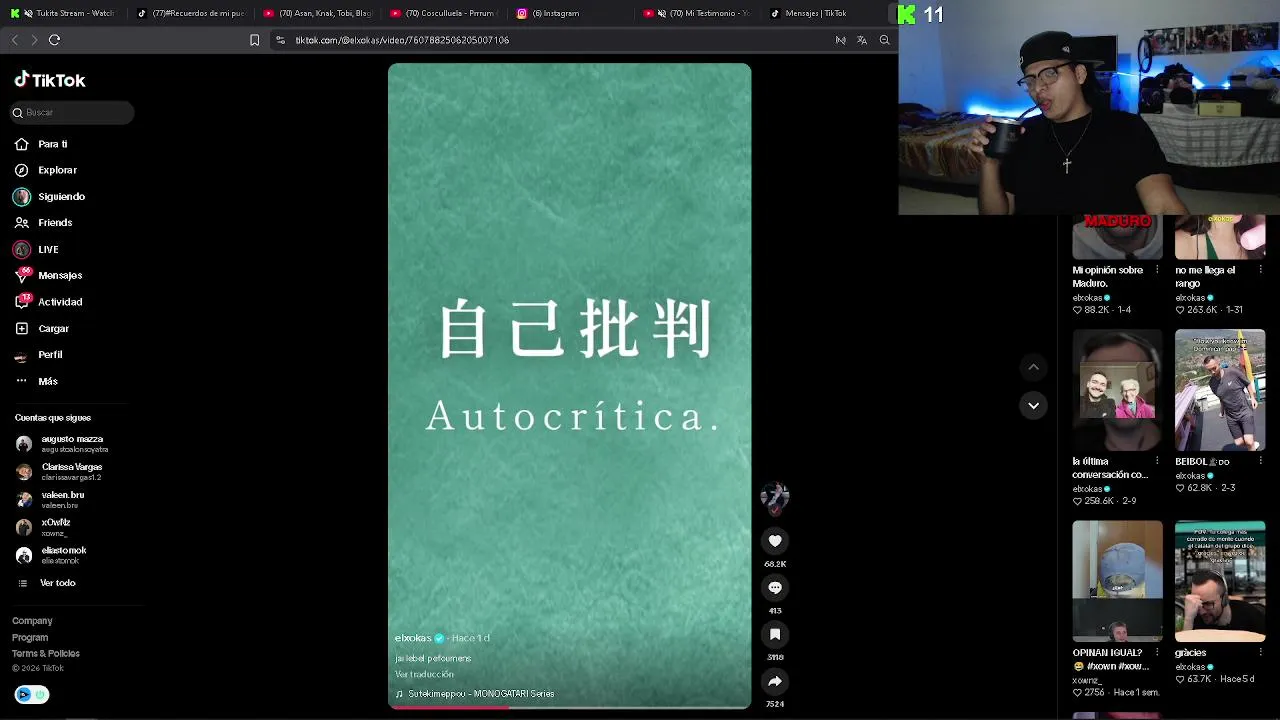Bookmark this page in toolbar
The image size is (1280, 720).
(254, 40)
